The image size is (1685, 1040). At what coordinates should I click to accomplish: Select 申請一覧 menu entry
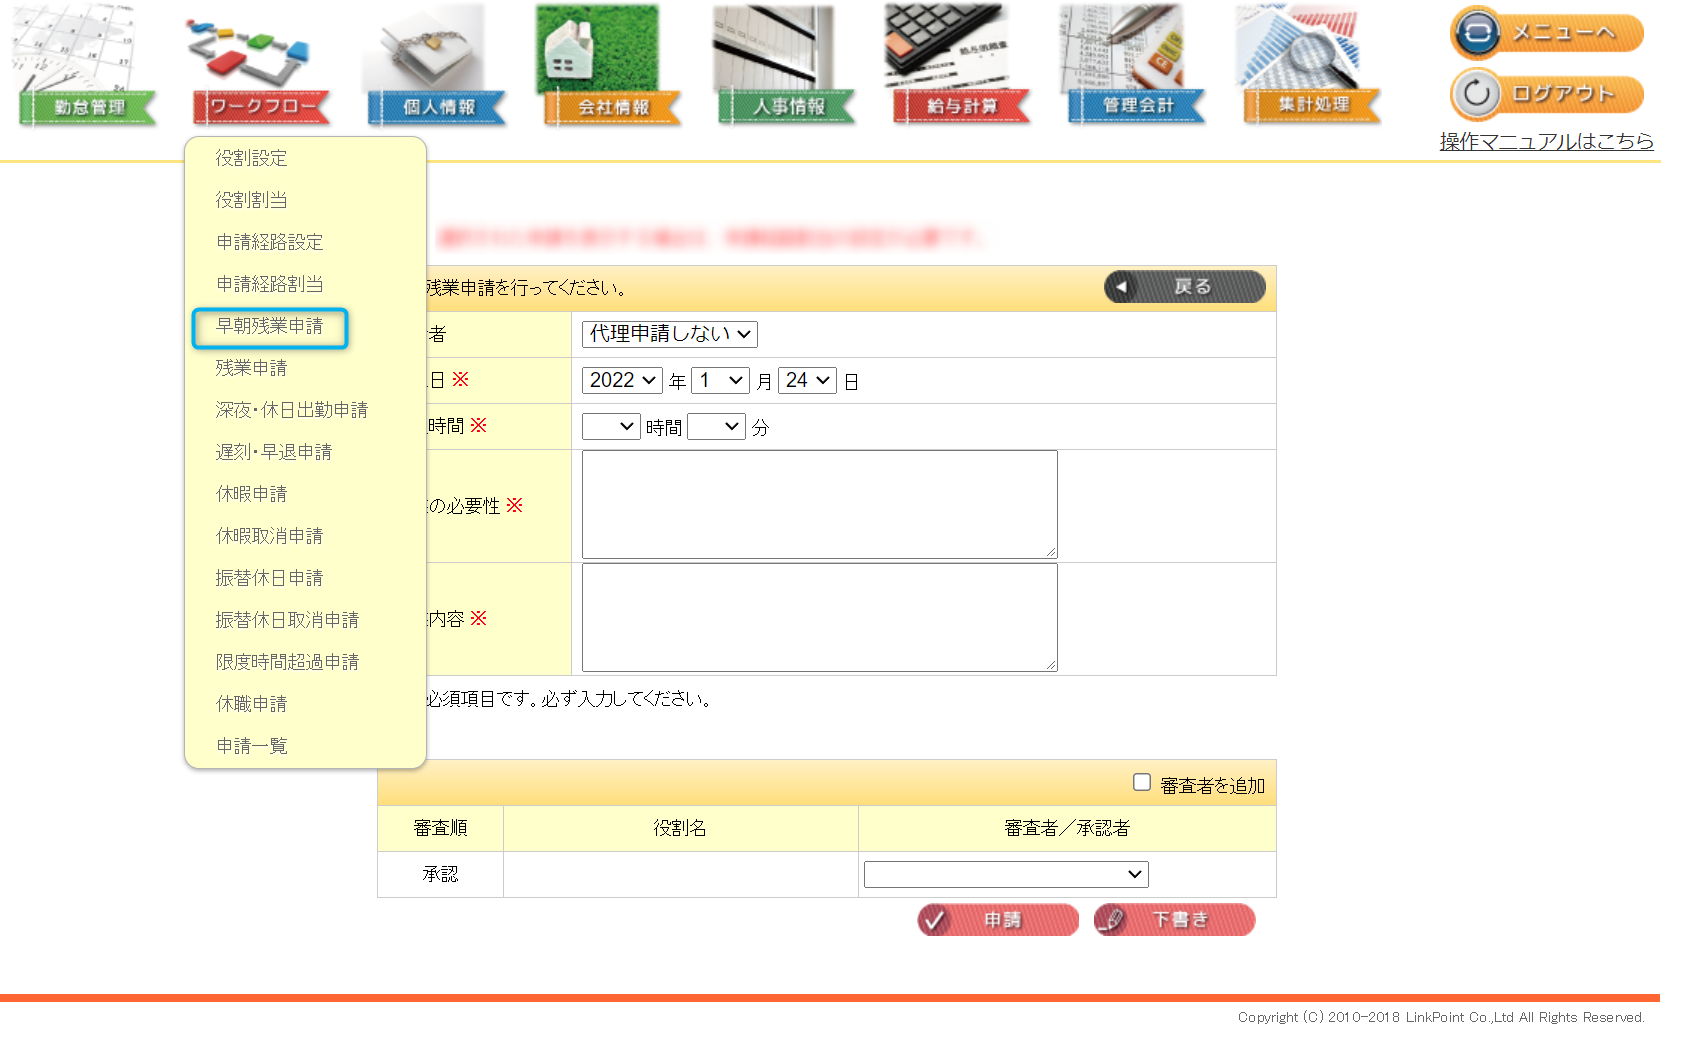[252, 746]
